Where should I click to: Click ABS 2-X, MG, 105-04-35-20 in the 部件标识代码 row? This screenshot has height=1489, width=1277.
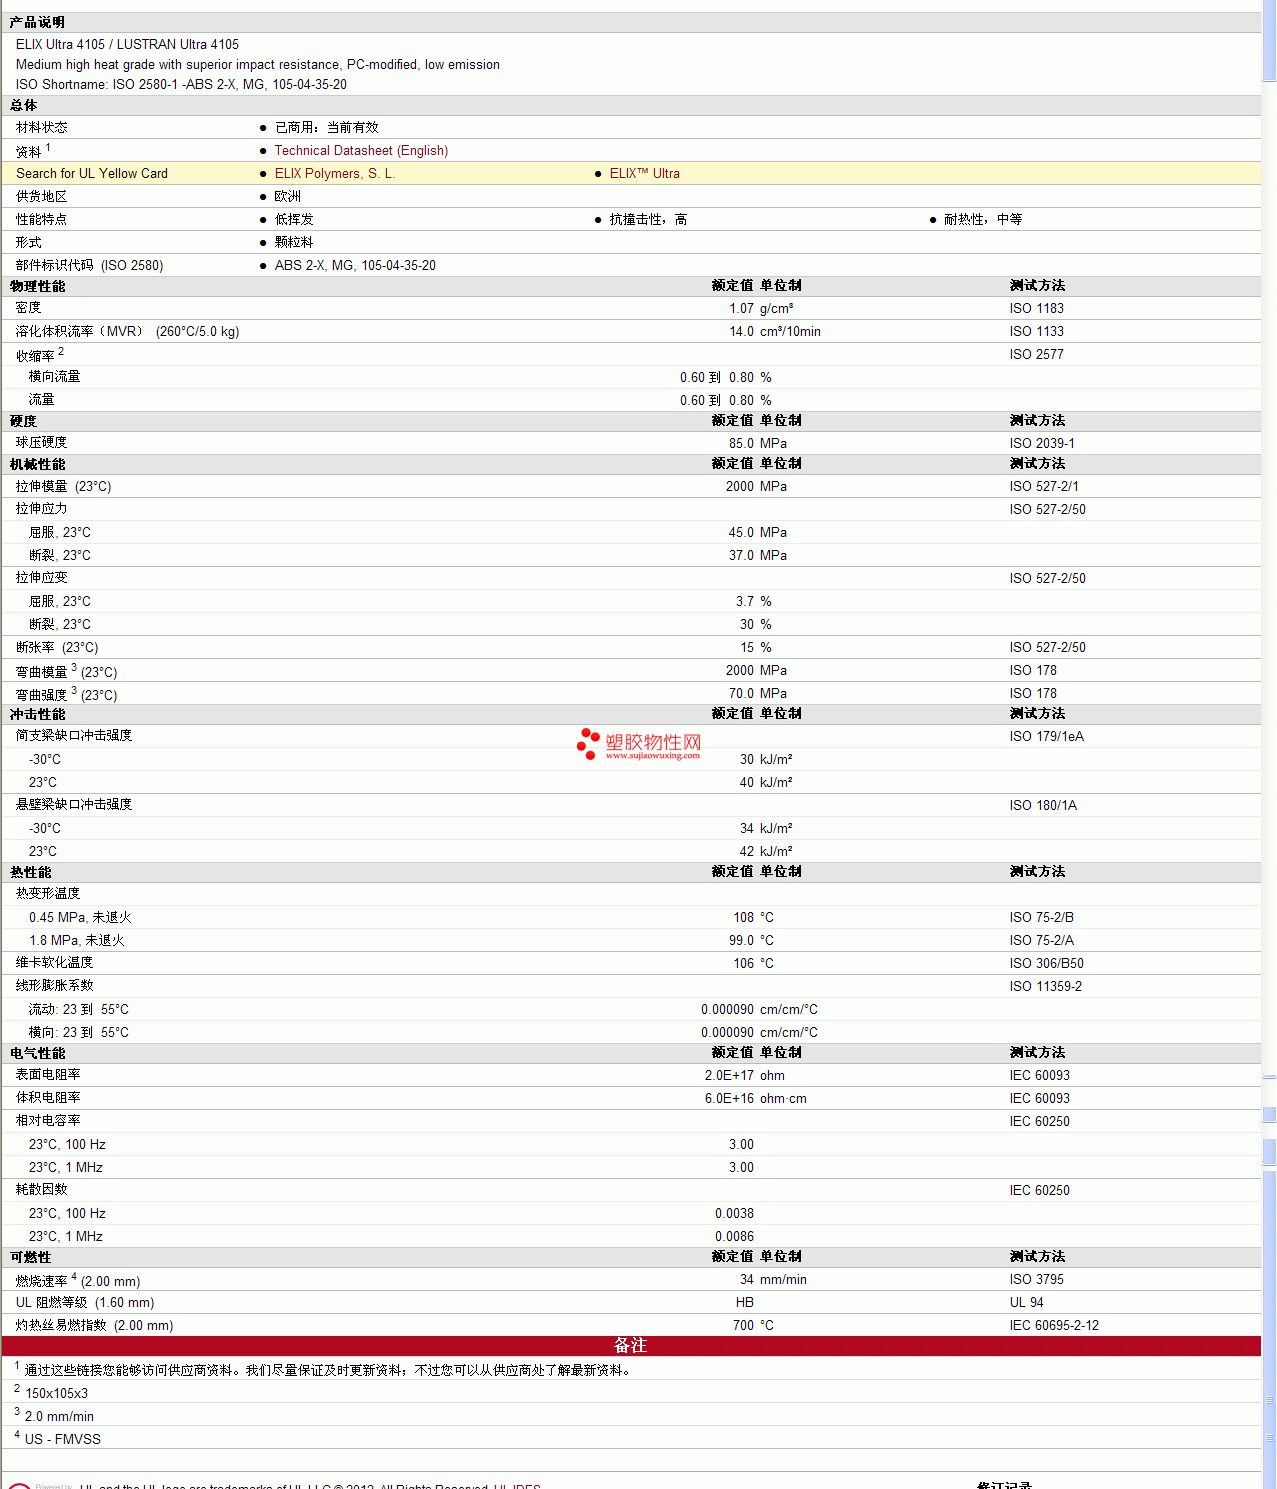pyautogui.click(x=355, y=265)
